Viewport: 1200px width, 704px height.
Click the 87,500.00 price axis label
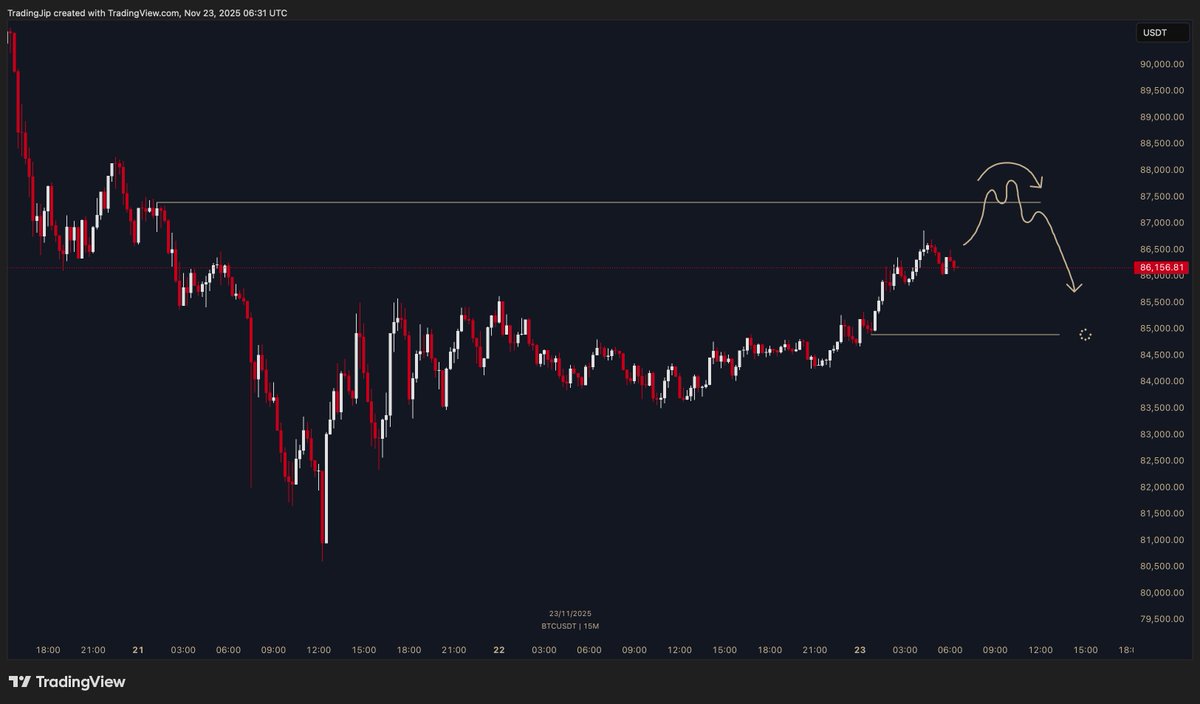1160,196
